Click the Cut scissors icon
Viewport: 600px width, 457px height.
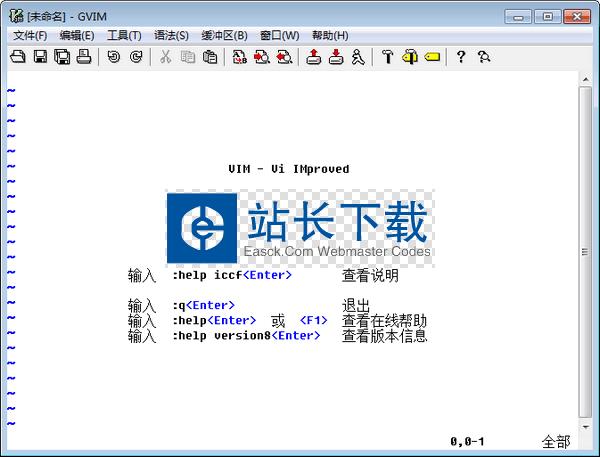(165, 57)
